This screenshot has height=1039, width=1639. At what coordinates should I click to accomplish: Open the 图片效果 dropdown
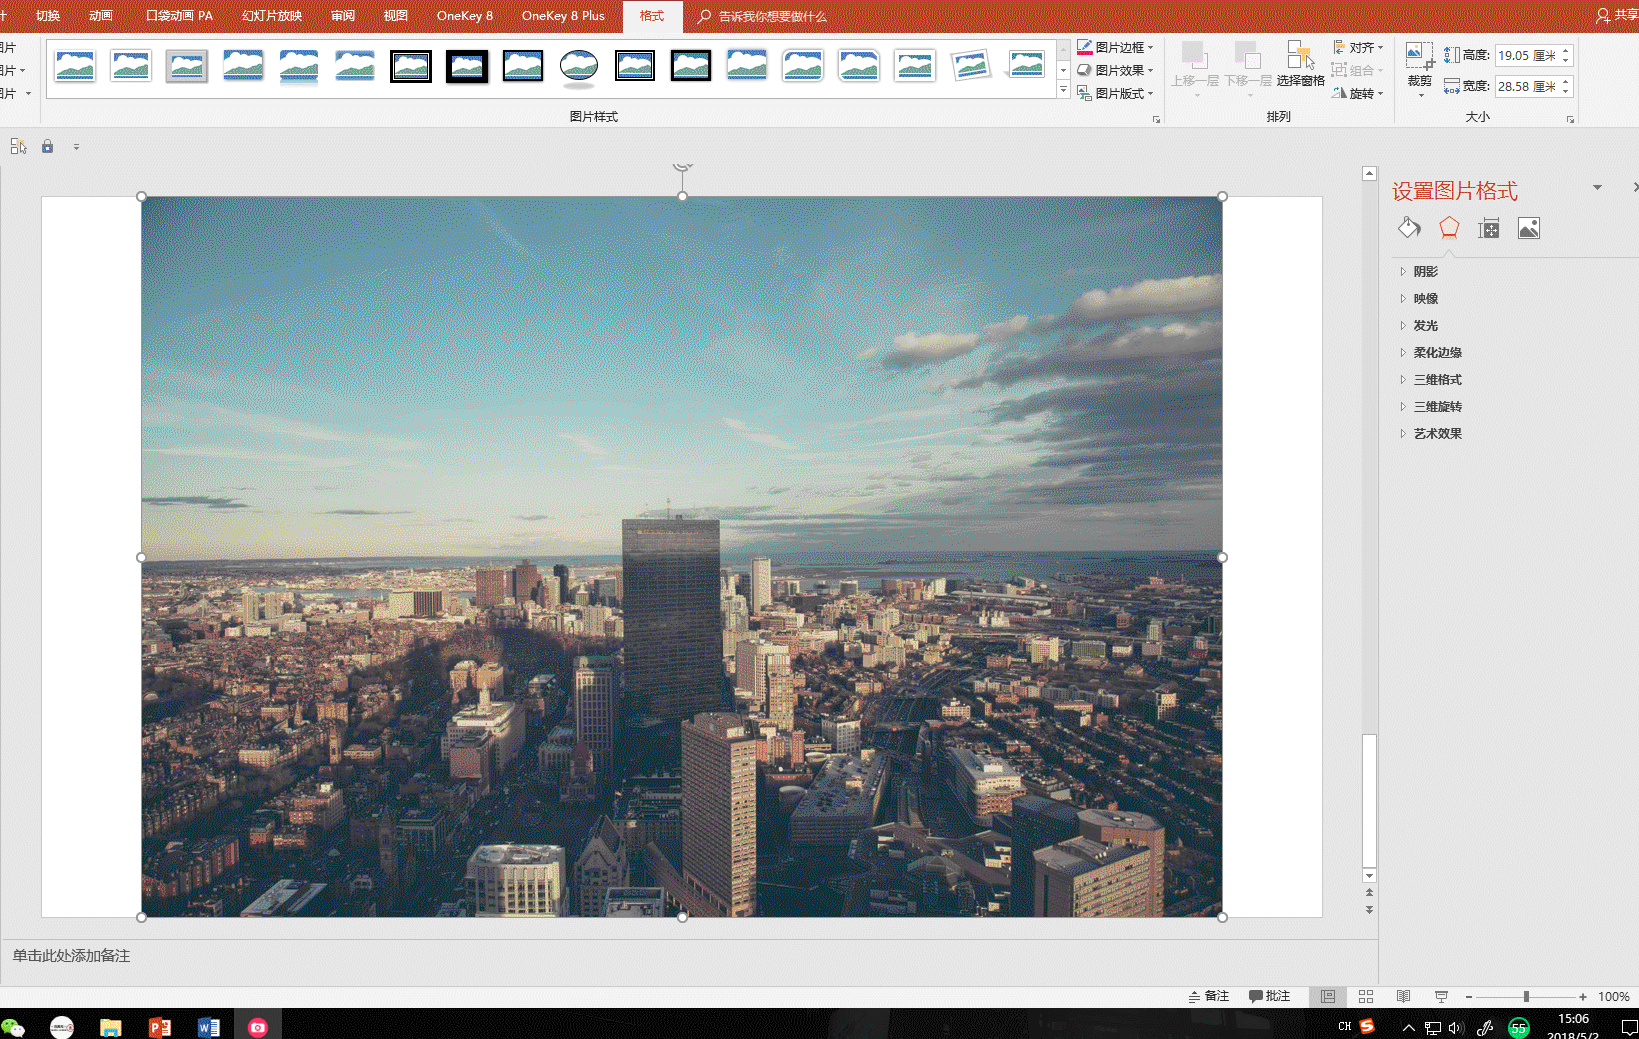[1116, 71]
